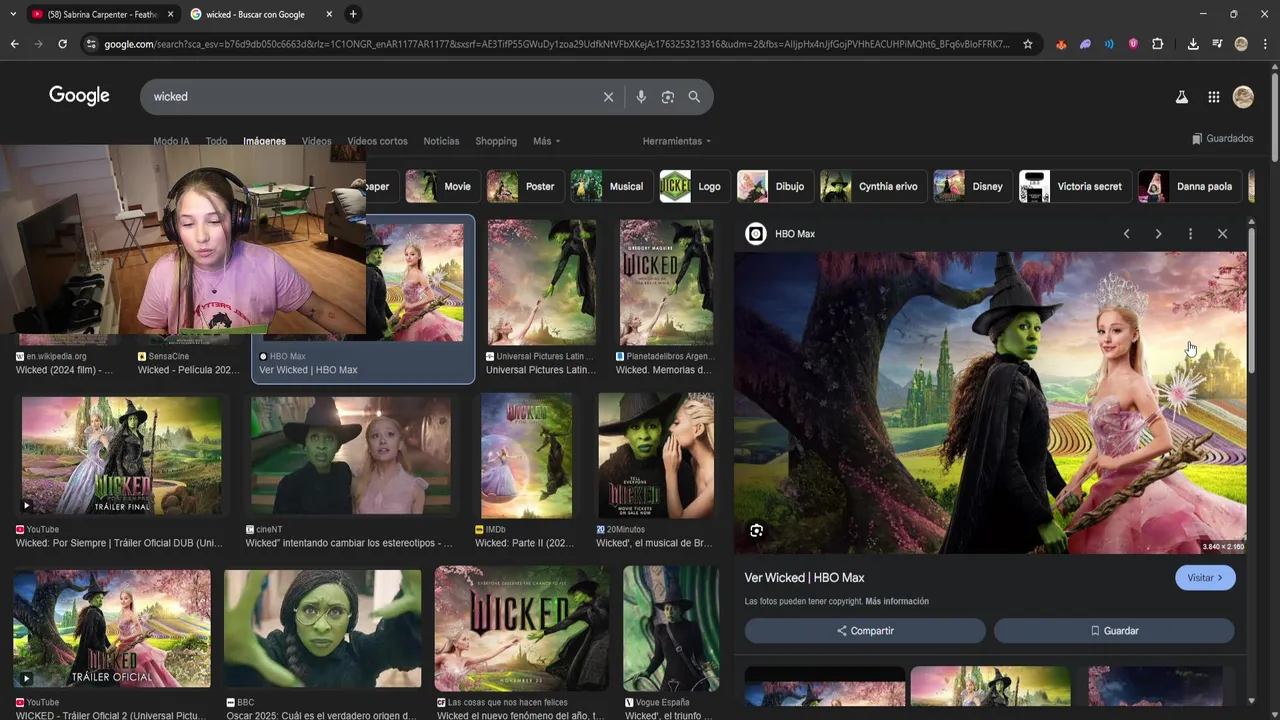This screenshot has height=720, width=1280.
Task: Open the BBC Oscar 2025 thumbnail
Action: tap(322, 628)
